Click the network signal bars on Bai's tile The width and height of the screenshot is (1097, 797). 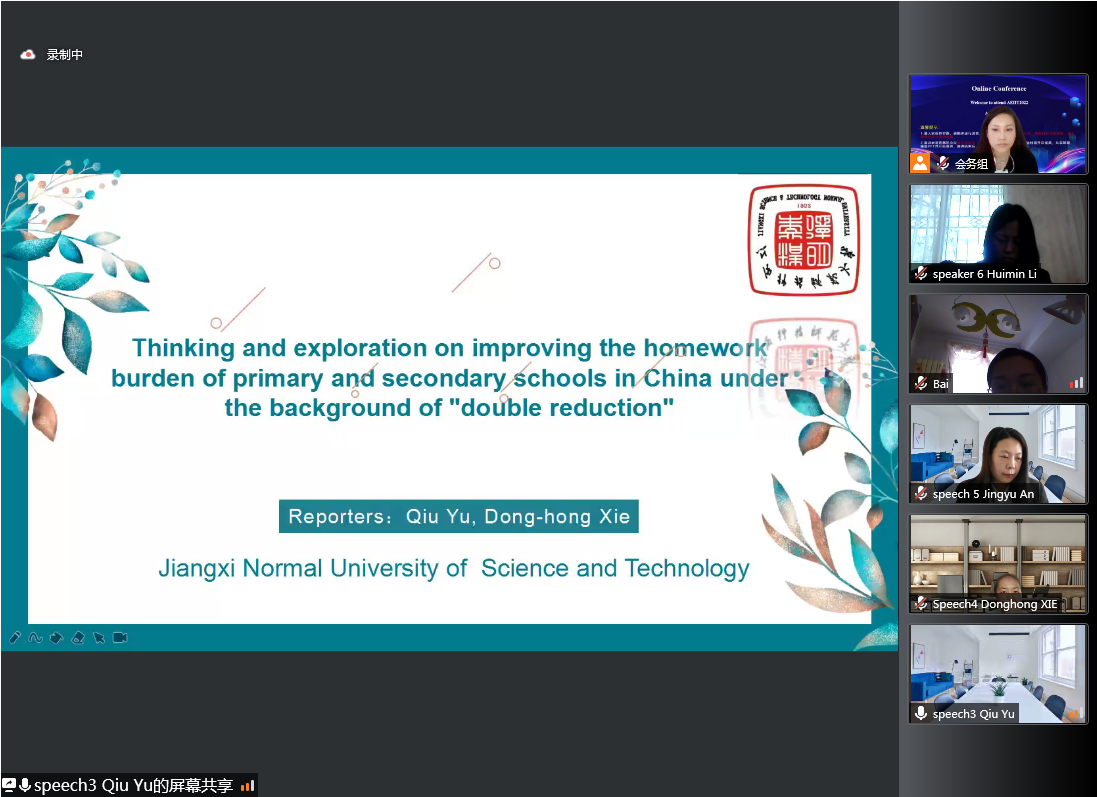(x=1076, y=383)
